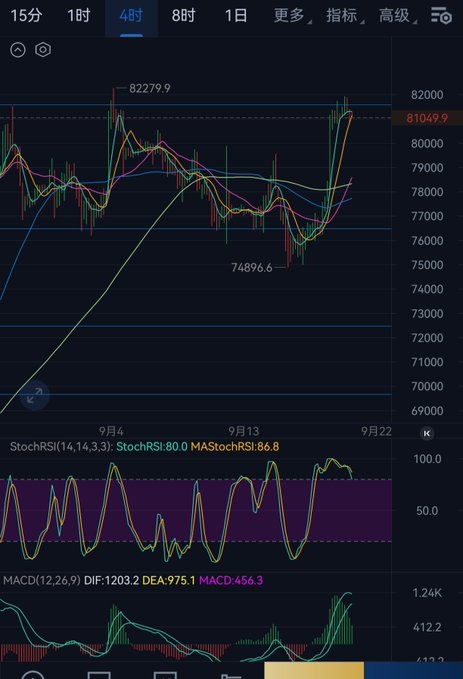
Task: Tap the StochRSI(14,14,3,3) indicator label
Action: tap(61, 446)
